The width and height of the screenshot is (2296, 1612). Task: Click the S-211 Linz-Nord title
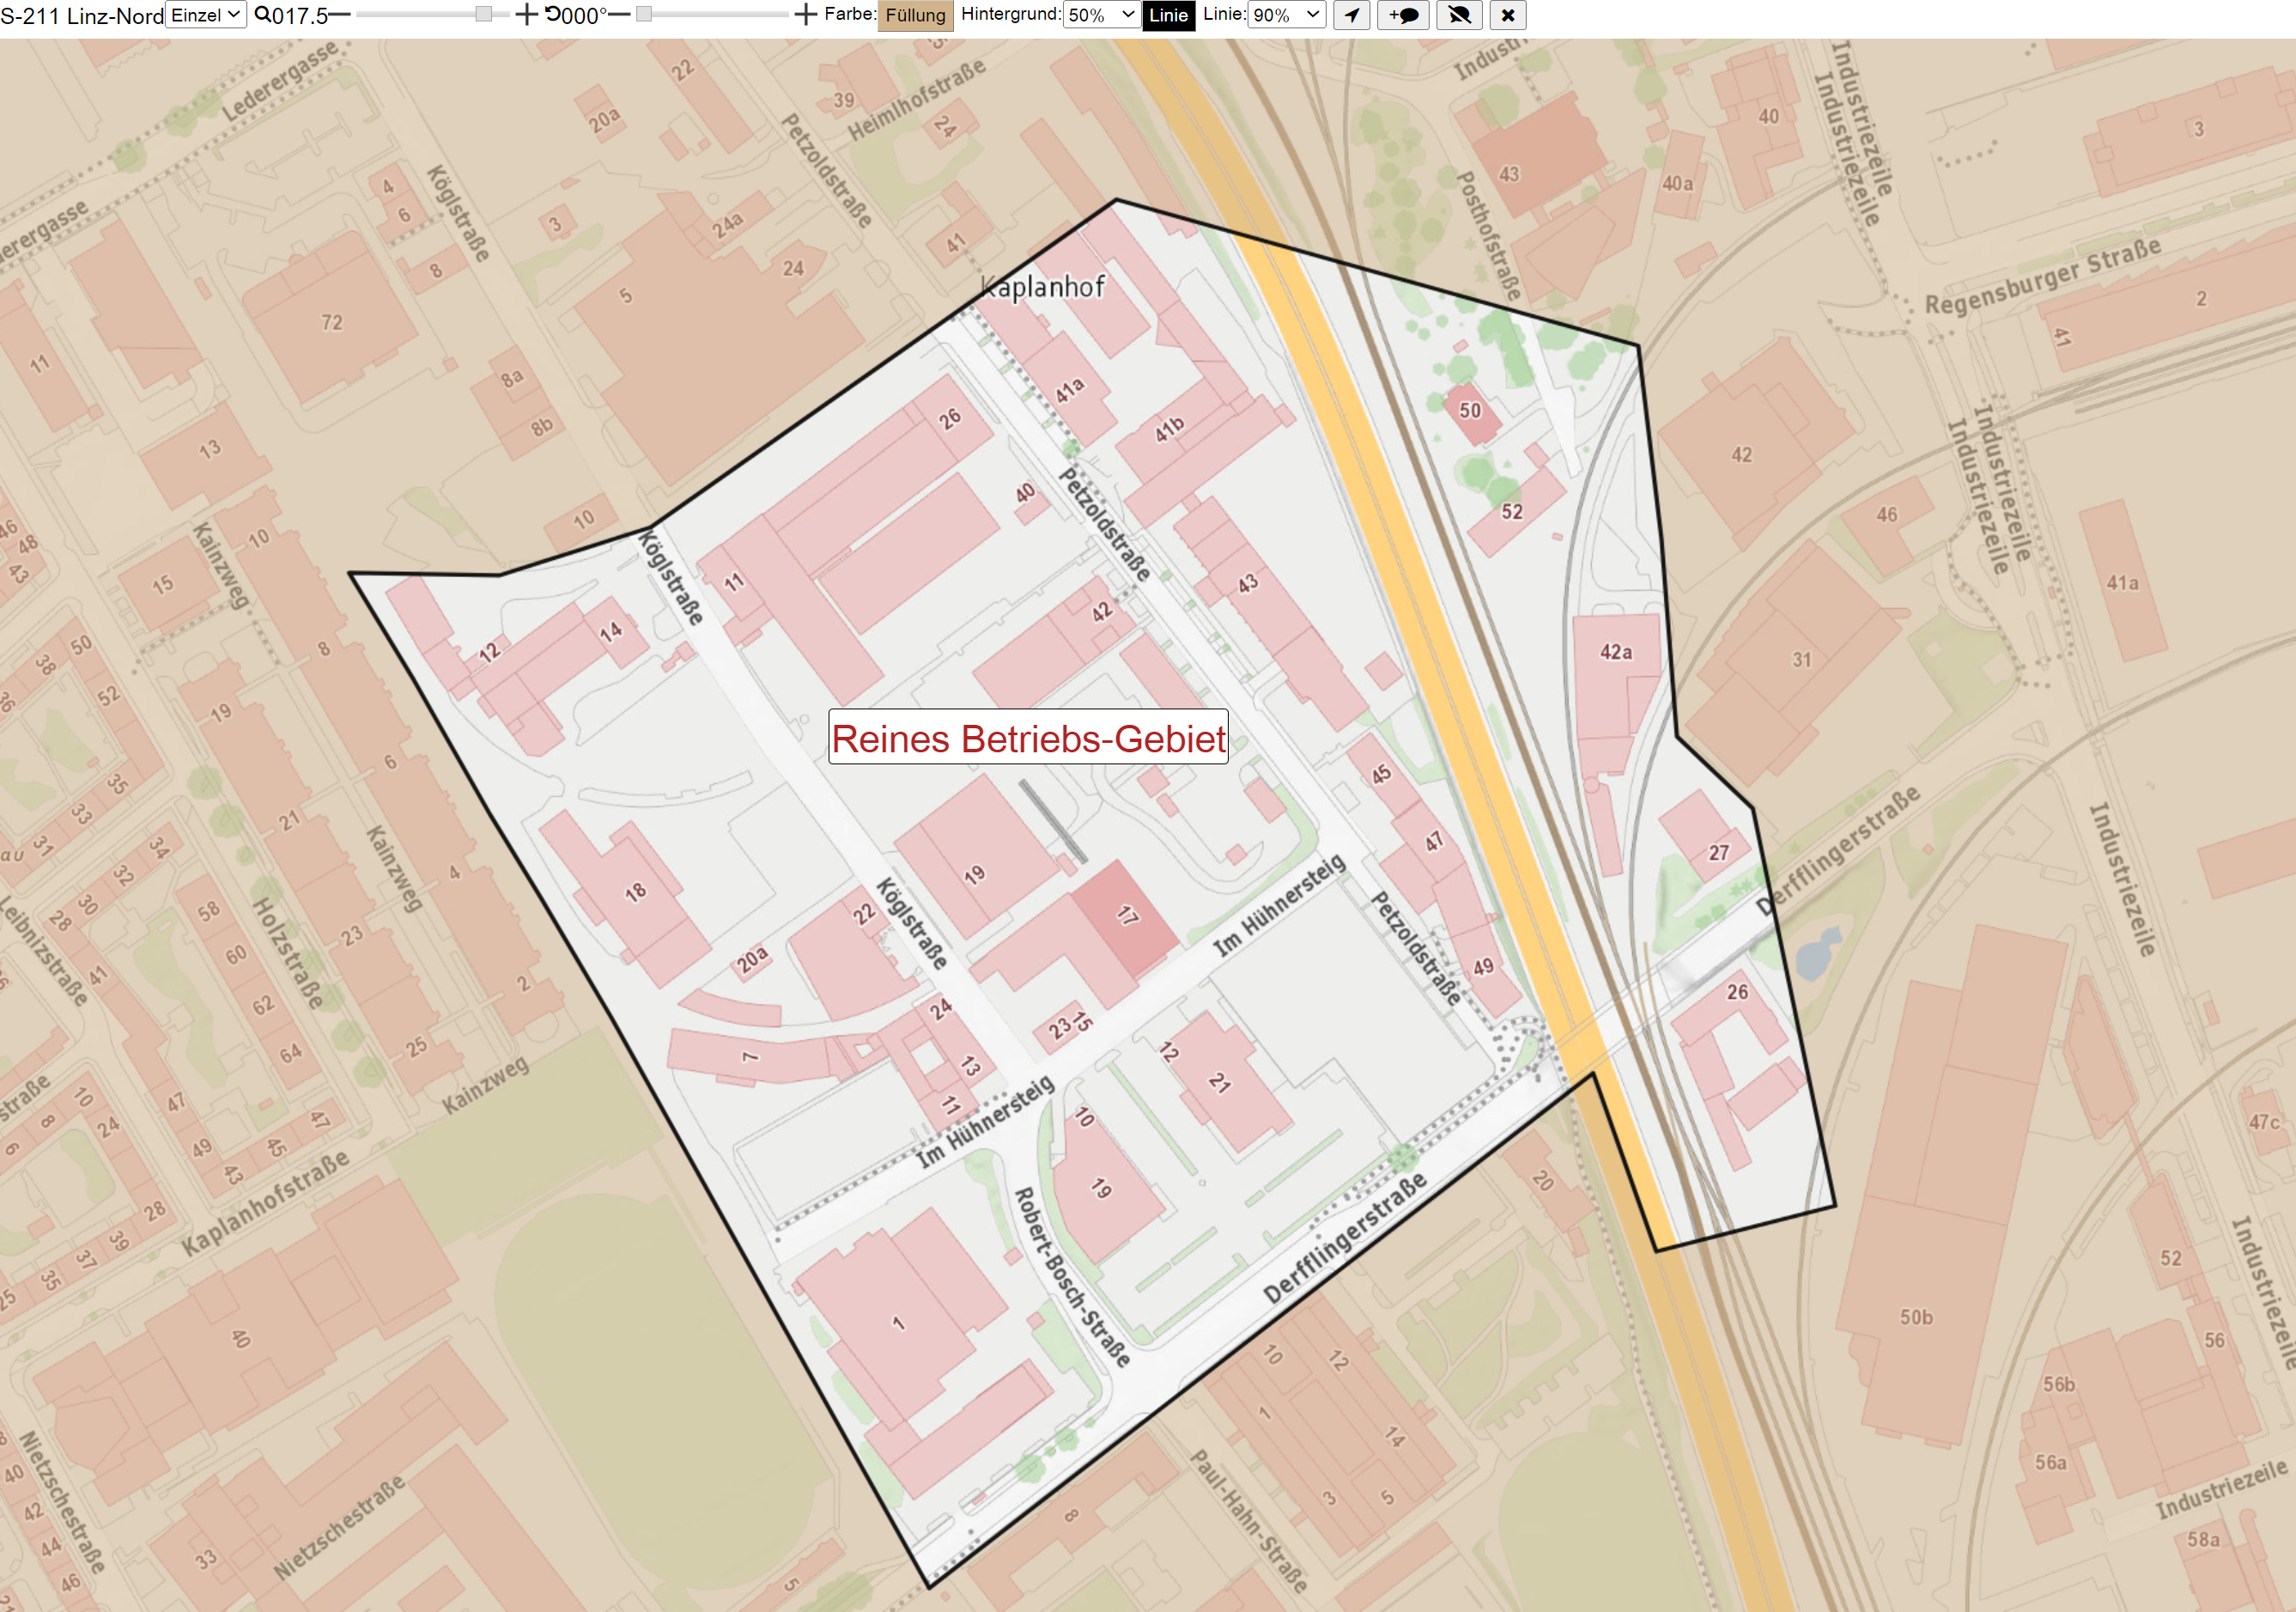(82, 15)
